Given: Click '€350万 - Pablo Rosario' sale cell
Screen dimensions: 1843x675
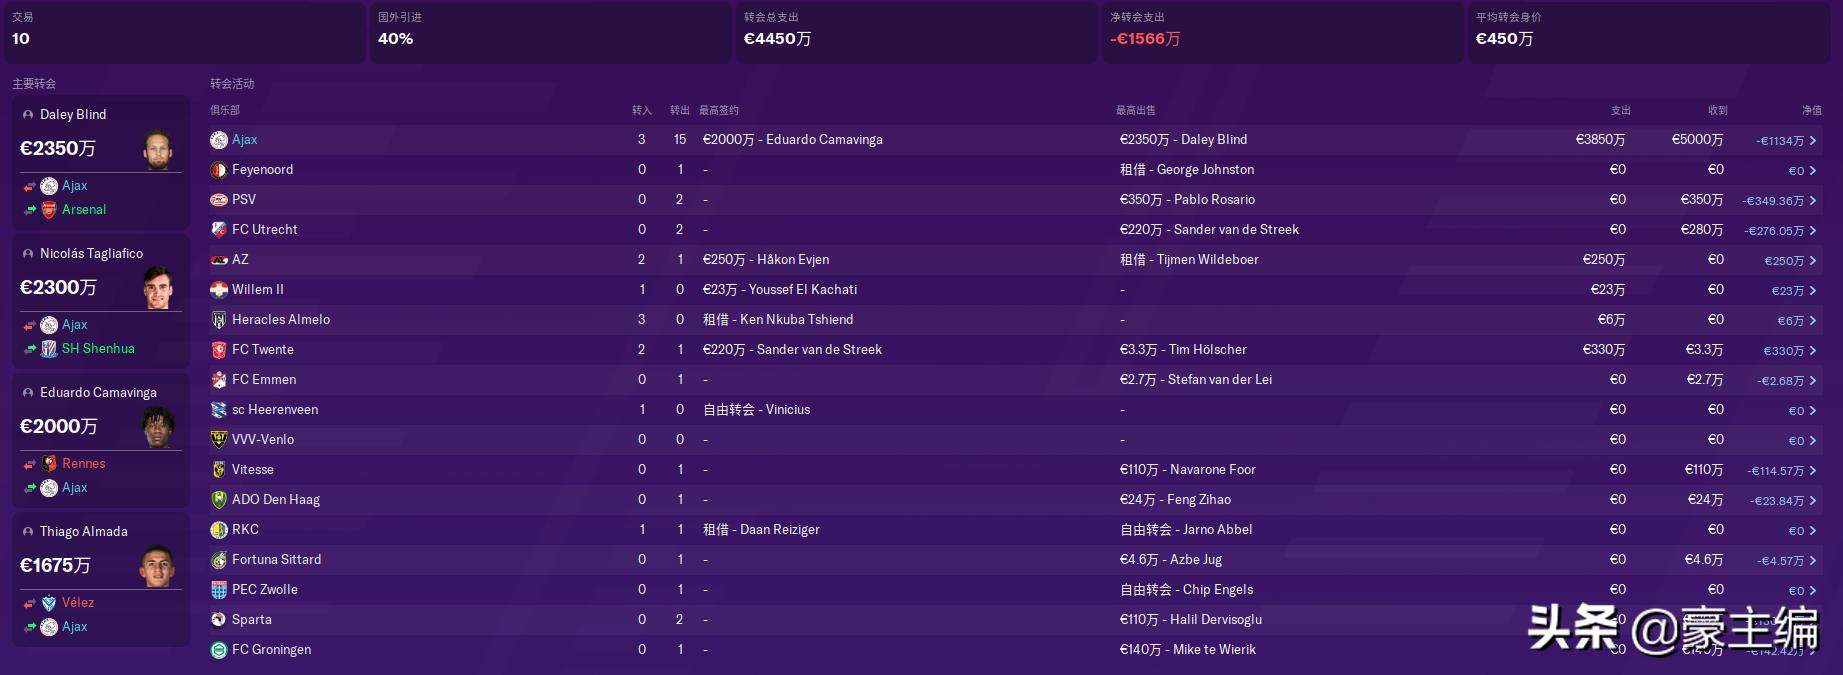Looking at the screenshot, I should point(1187,200).
